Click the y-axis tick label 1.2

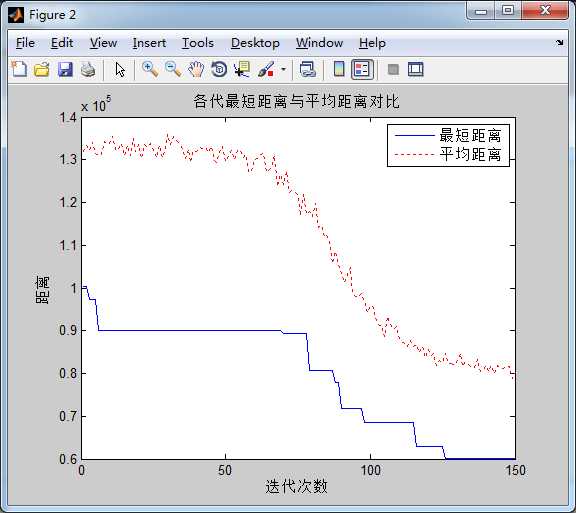(x=68, y=202)
